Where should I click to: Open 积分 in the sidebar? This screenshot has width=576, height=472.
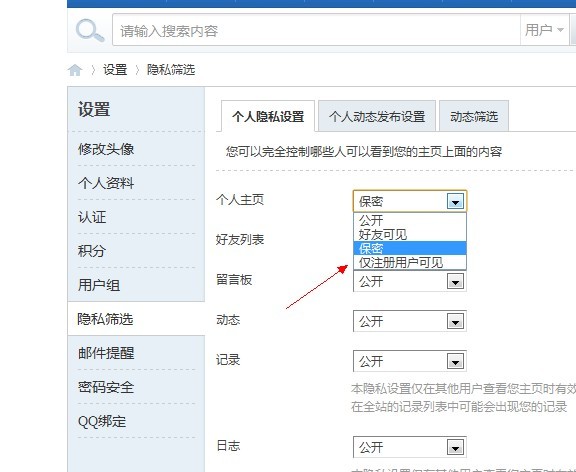click(x=92, y=251)
